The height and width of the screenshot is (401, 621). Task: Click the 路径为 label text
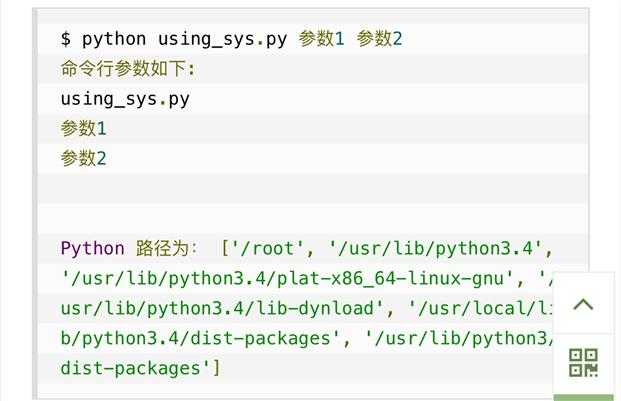click(166, 249)
